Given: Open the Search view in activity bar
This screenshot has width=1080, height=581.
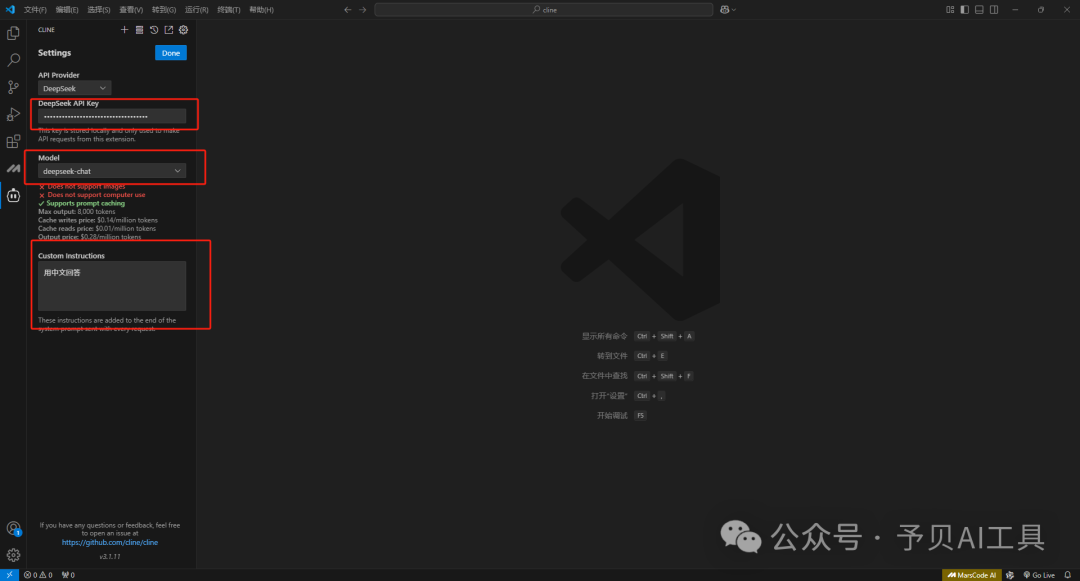Looking at the screenshot, I should 13,60.
